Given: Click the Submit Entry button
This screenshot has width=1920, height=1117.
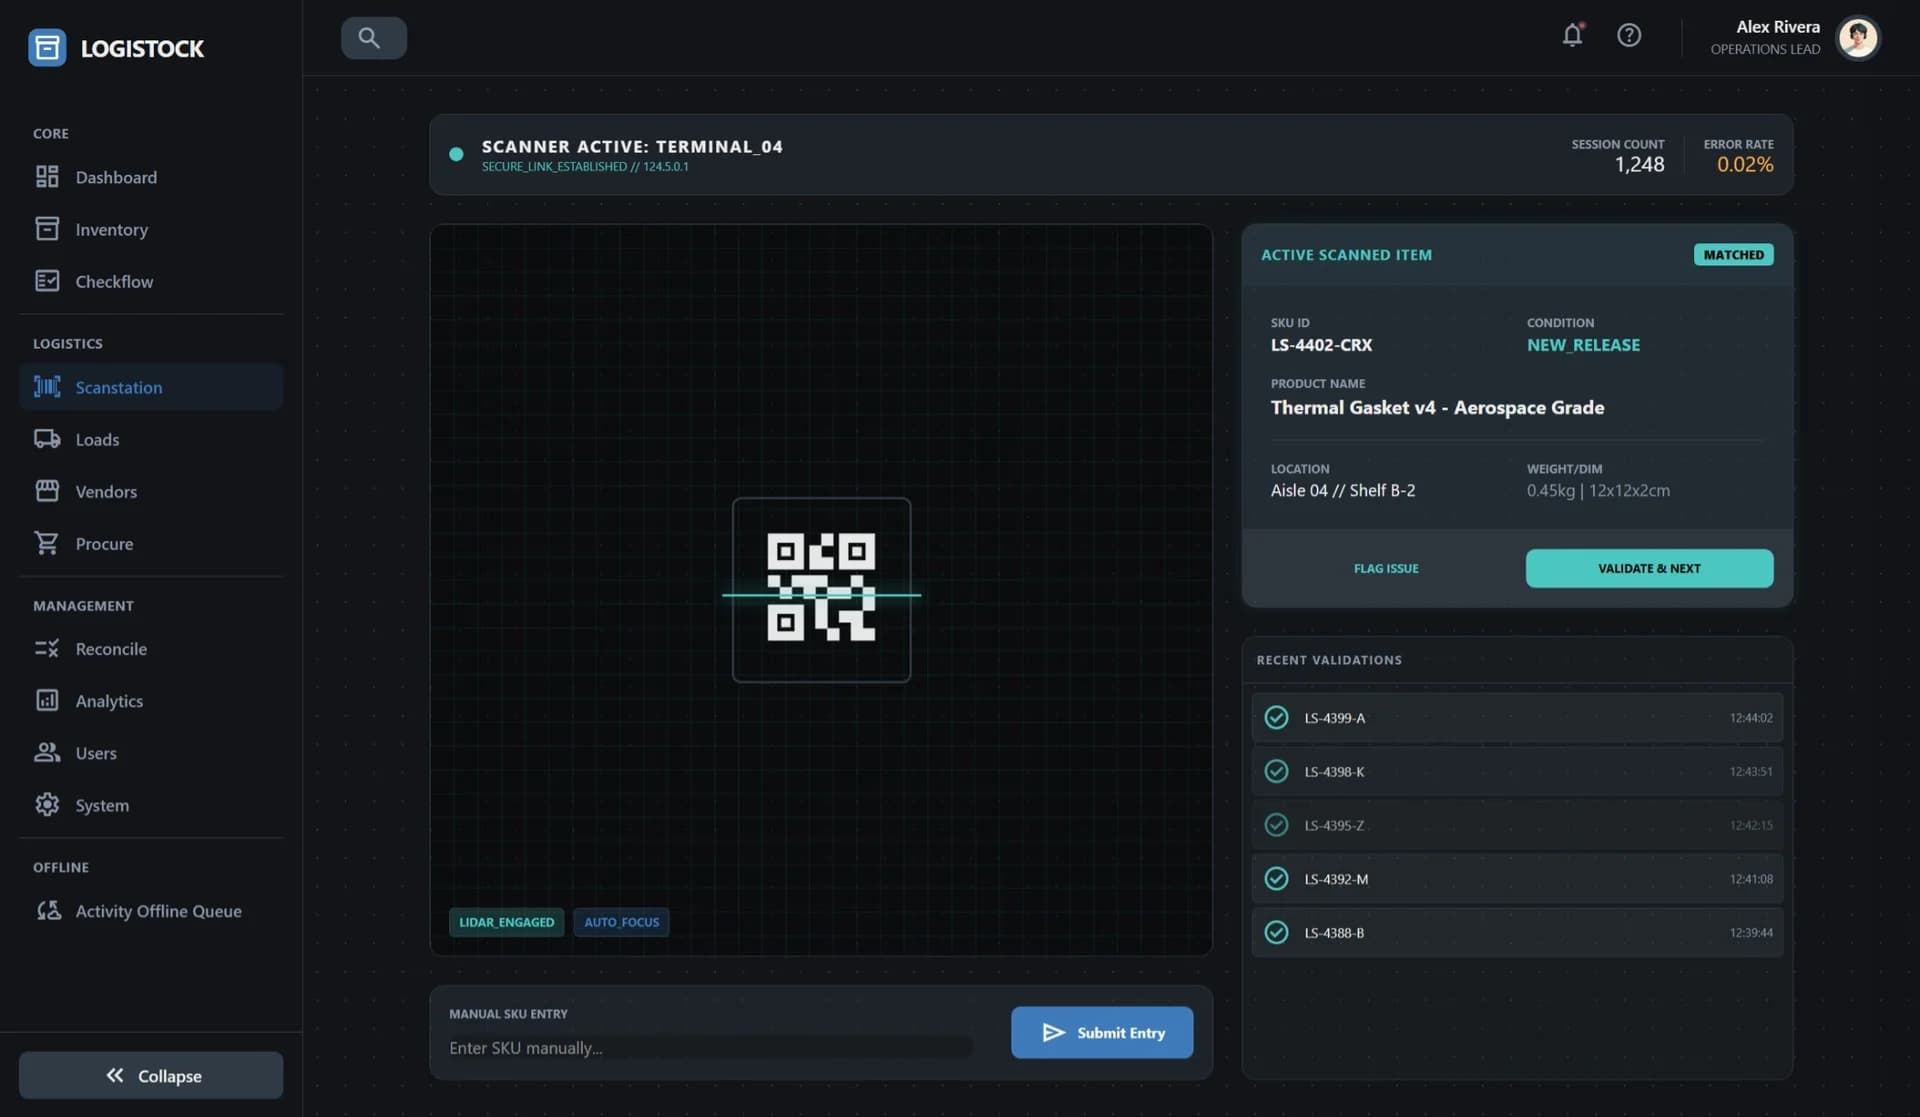Looking at the screenshot, I should coord(1102,1032).
